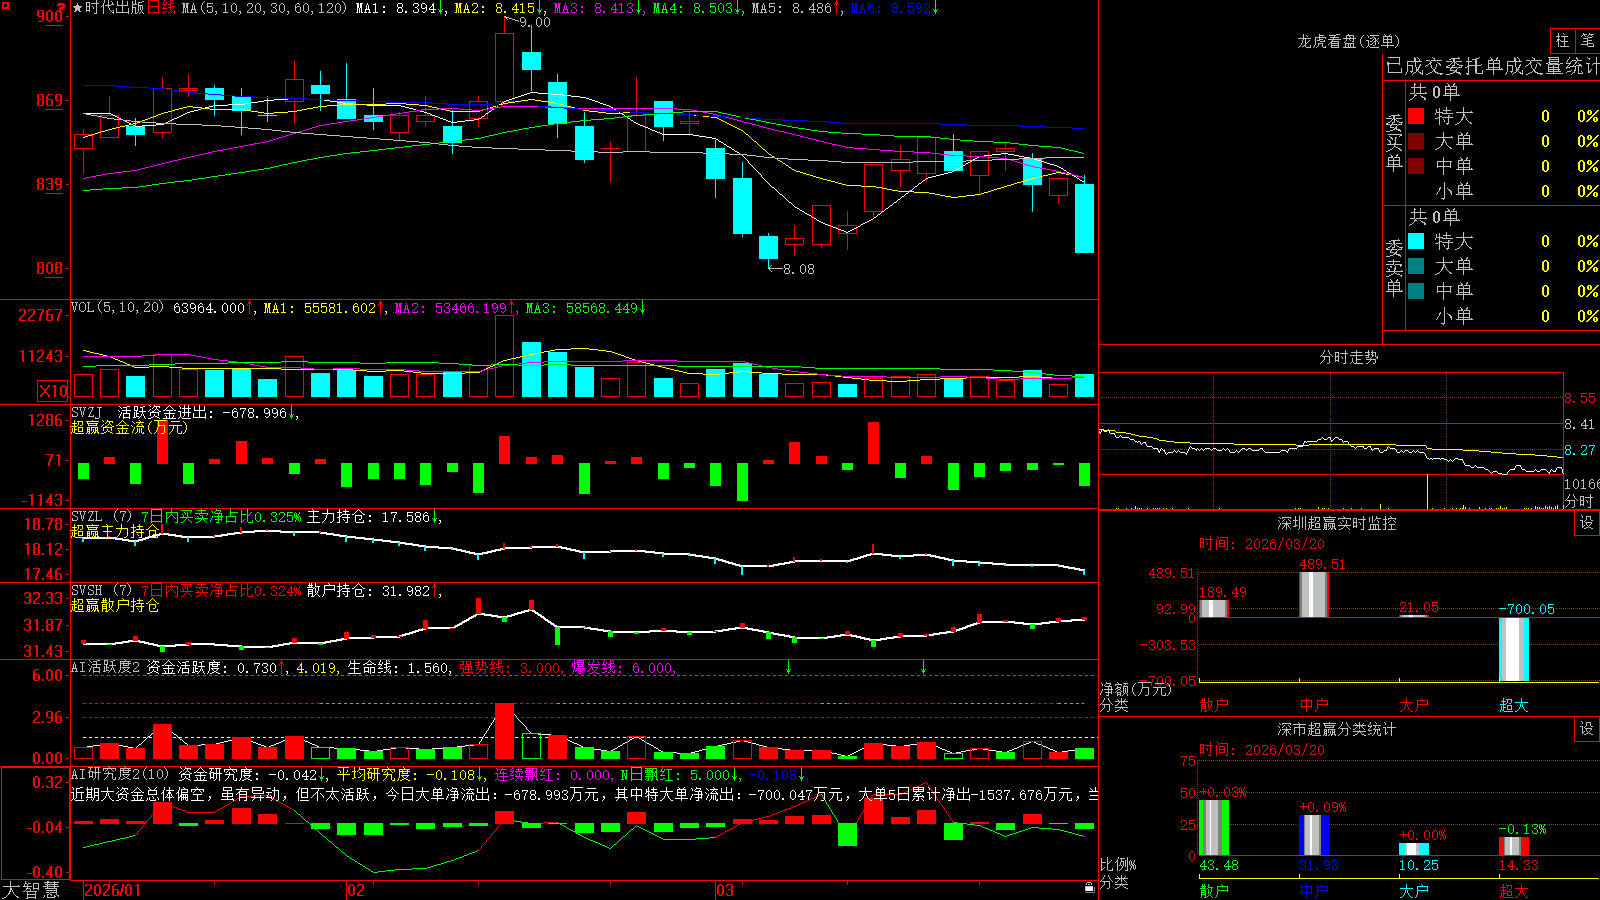1600x900 pixels.
Task: Click the 时间: 2026/03/20 in monitor panel
Action: point(1262,544)
